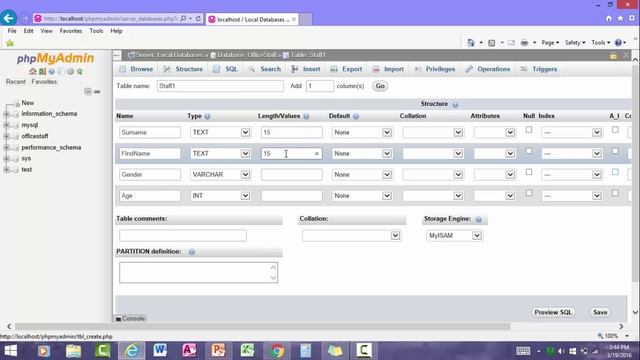Open the Structure tab
This screenshot has width=640, height=360.
click(183, 69)
